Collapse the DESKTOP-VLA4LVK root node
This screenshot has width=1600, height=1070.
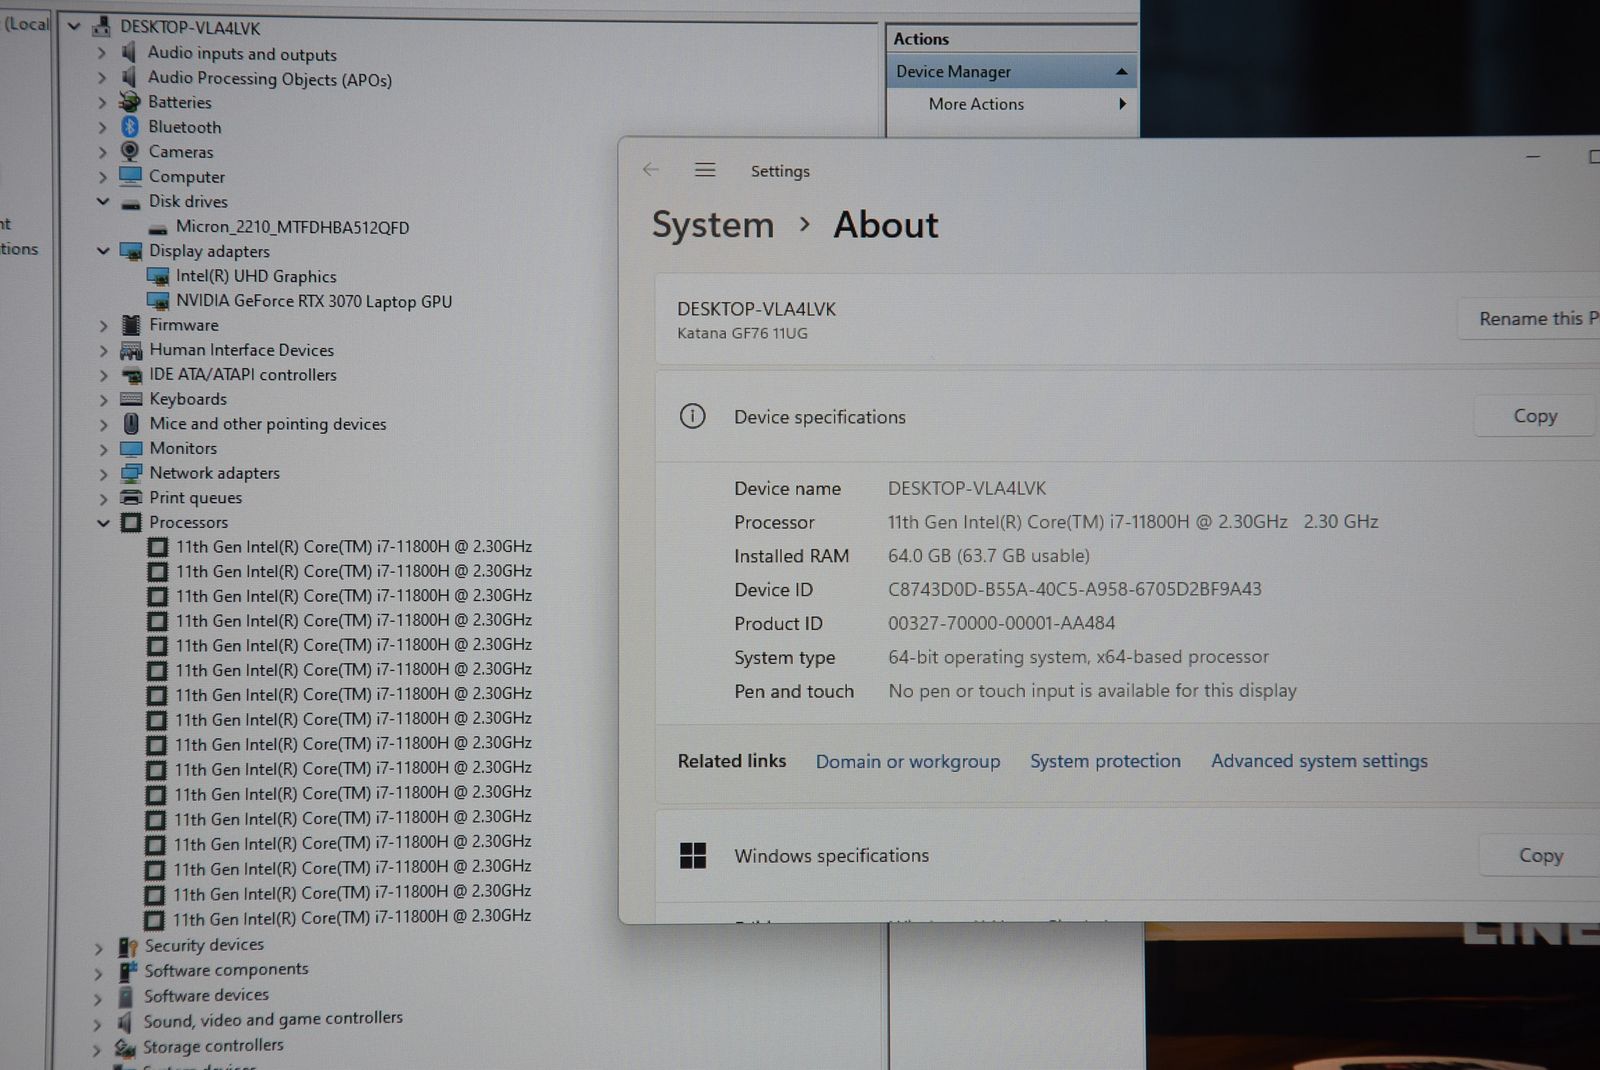(74, 26)
